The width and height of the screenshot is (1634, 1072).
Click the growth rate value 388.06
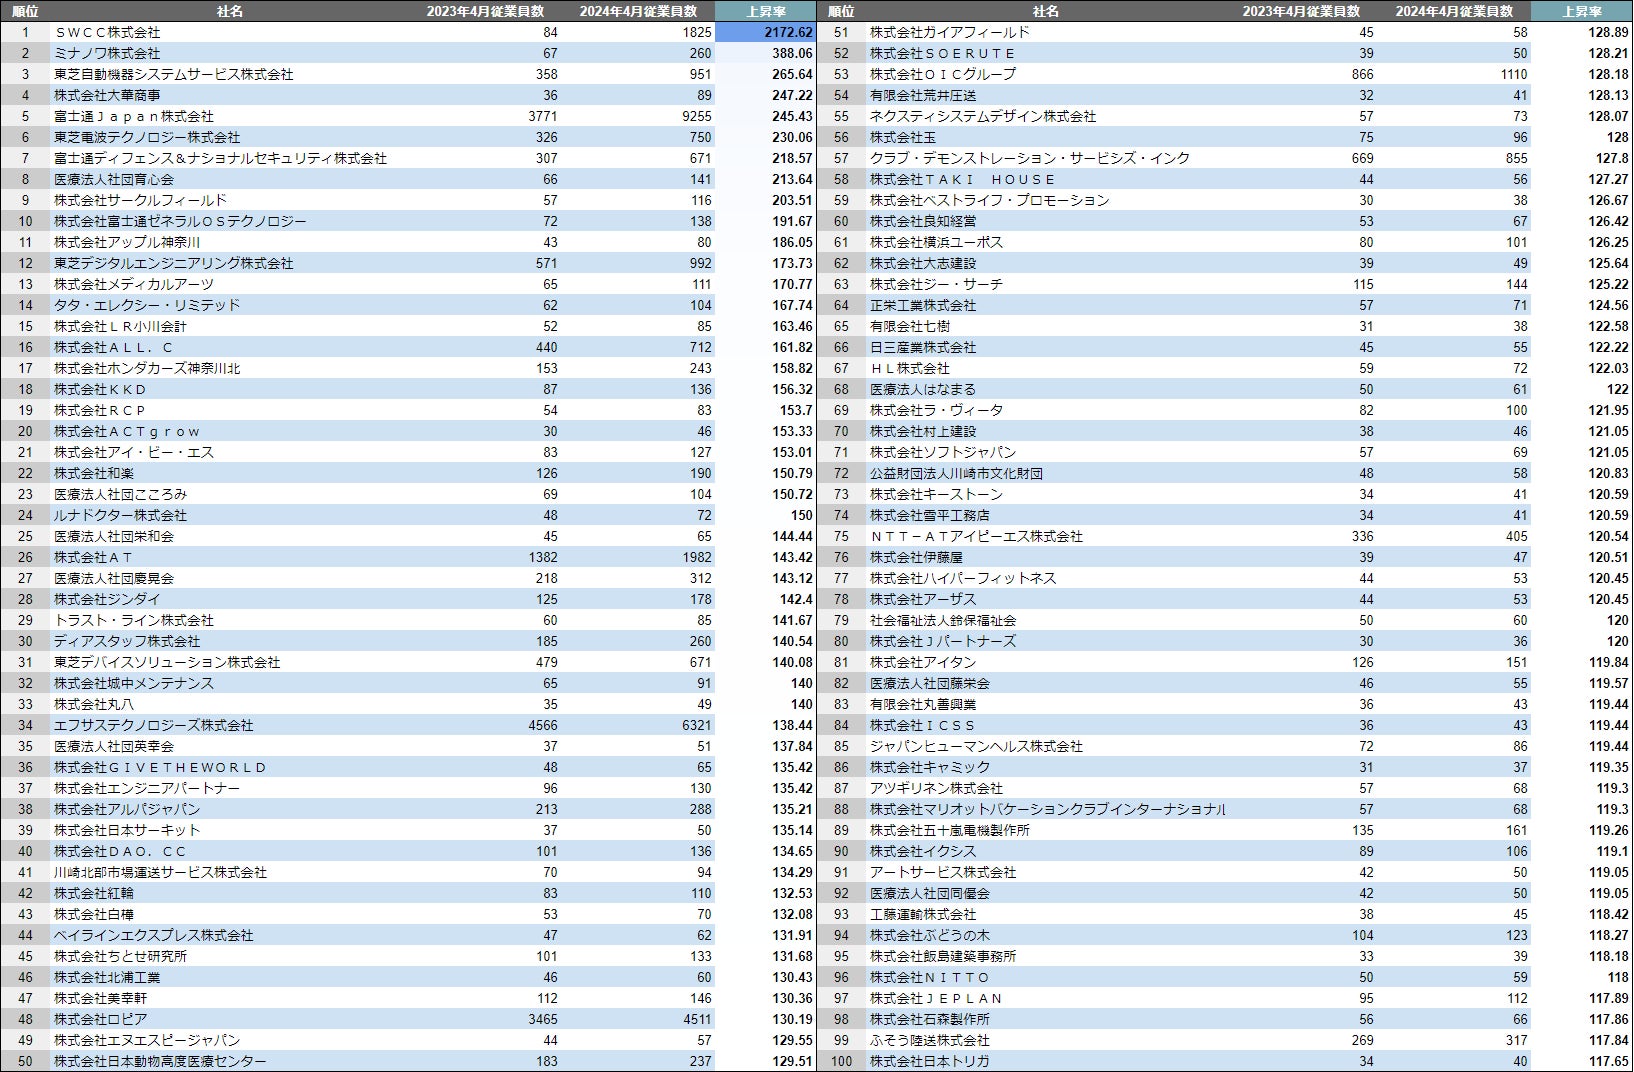click(792, 53)
